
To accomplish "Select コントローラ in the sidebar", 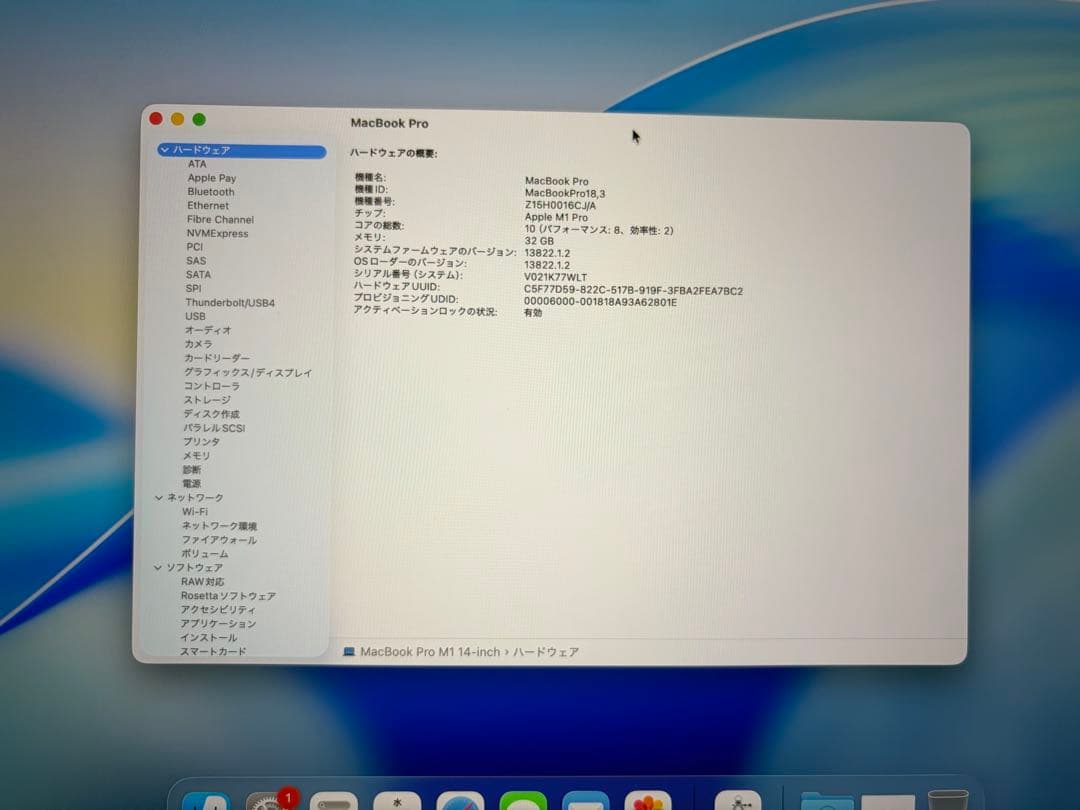I will pos(212,386).
